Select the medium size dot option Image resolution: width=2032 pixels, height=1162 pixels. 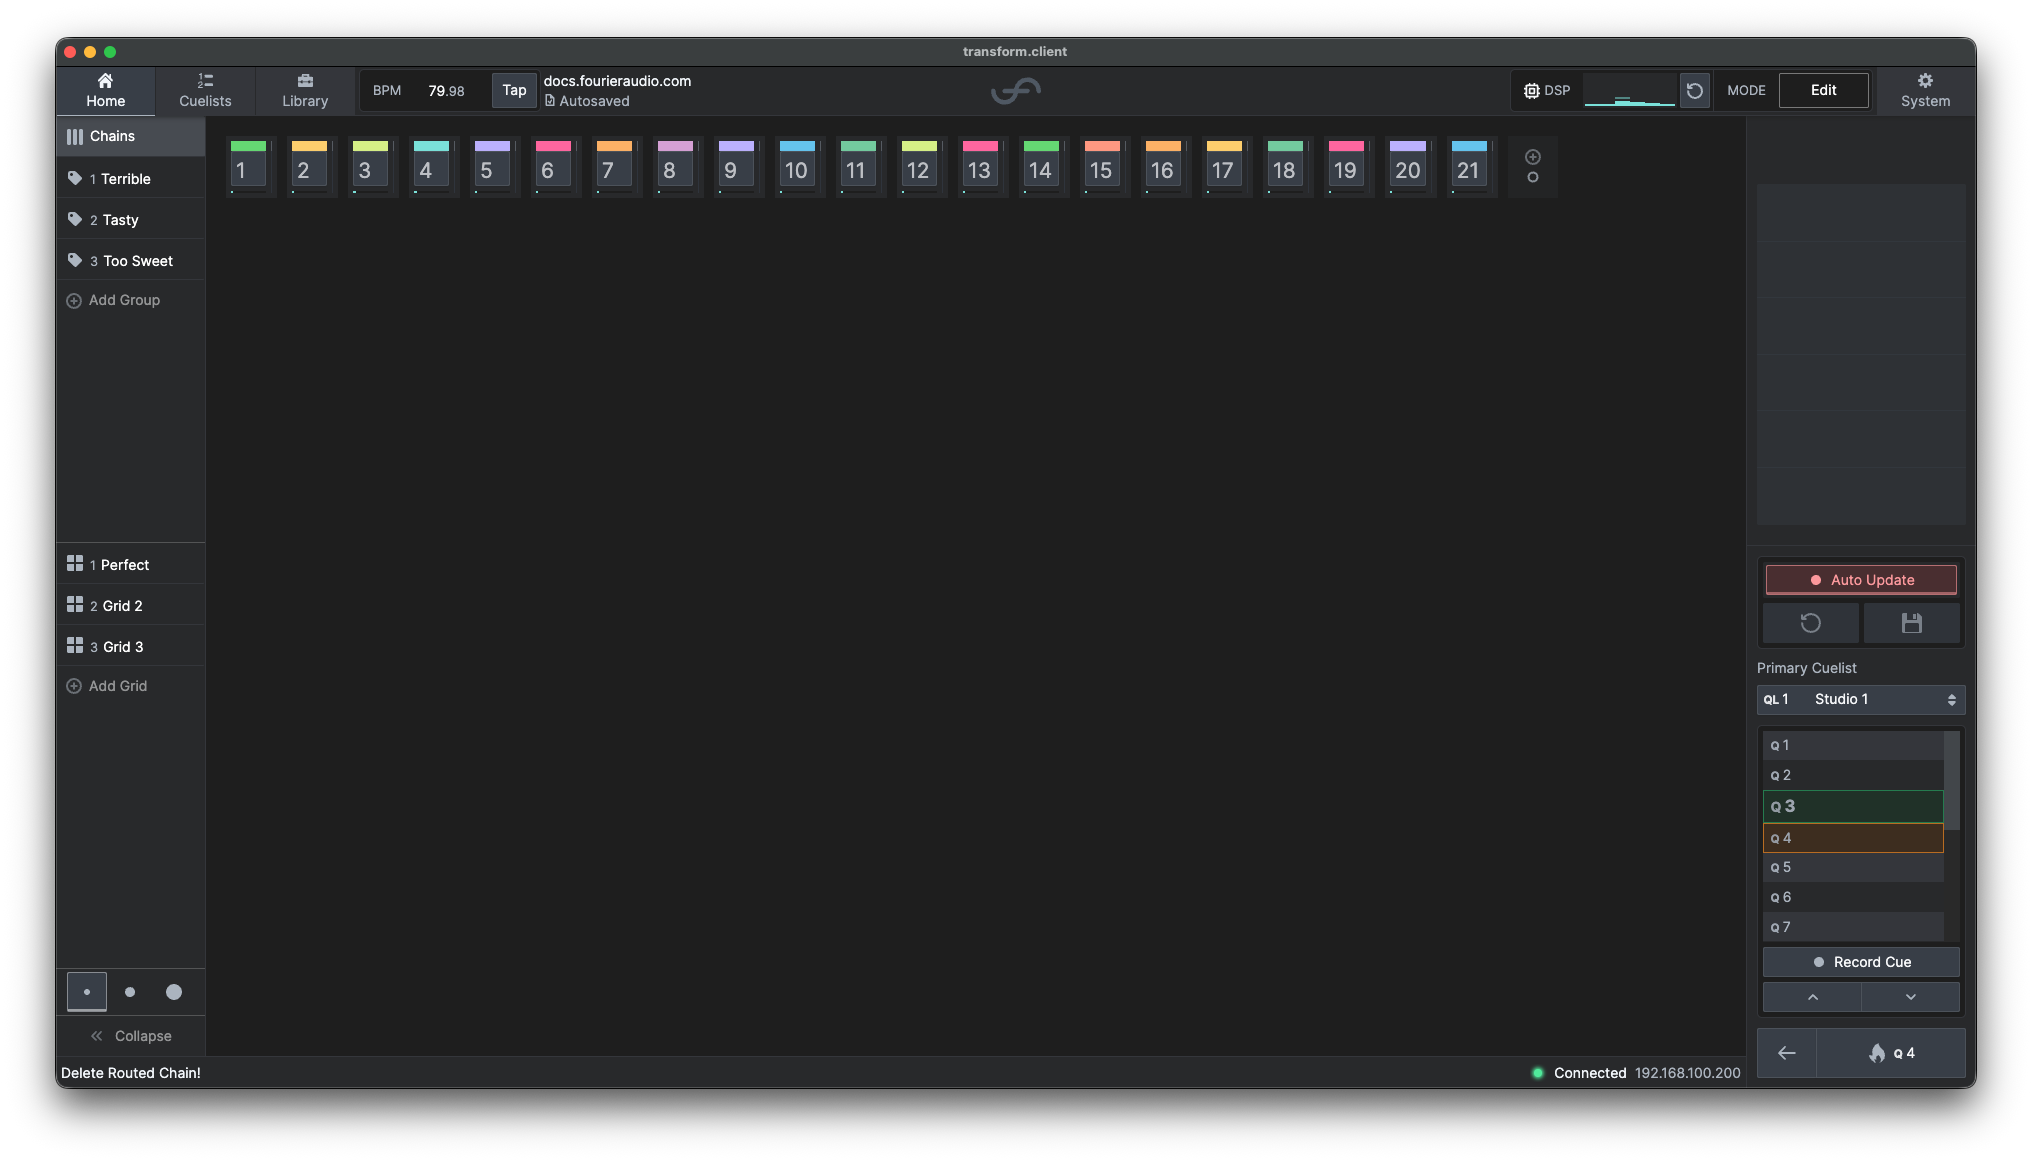(130, 992)
